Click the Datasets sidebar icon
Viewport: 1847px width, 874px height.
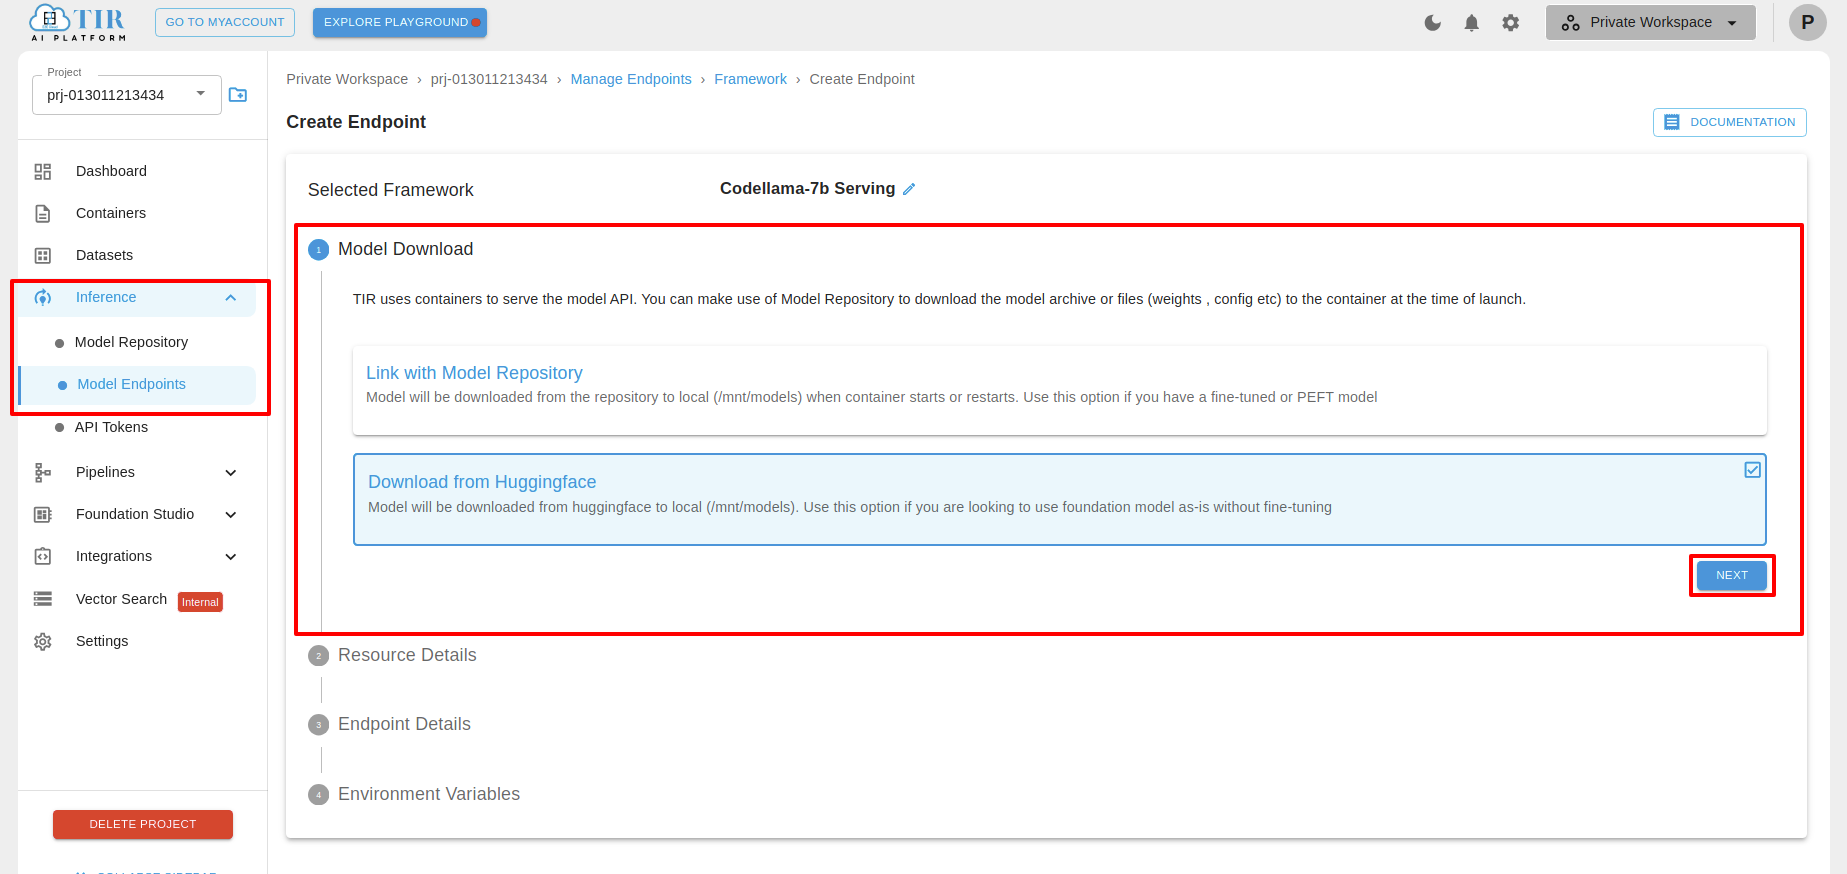(x=43, y=255)
